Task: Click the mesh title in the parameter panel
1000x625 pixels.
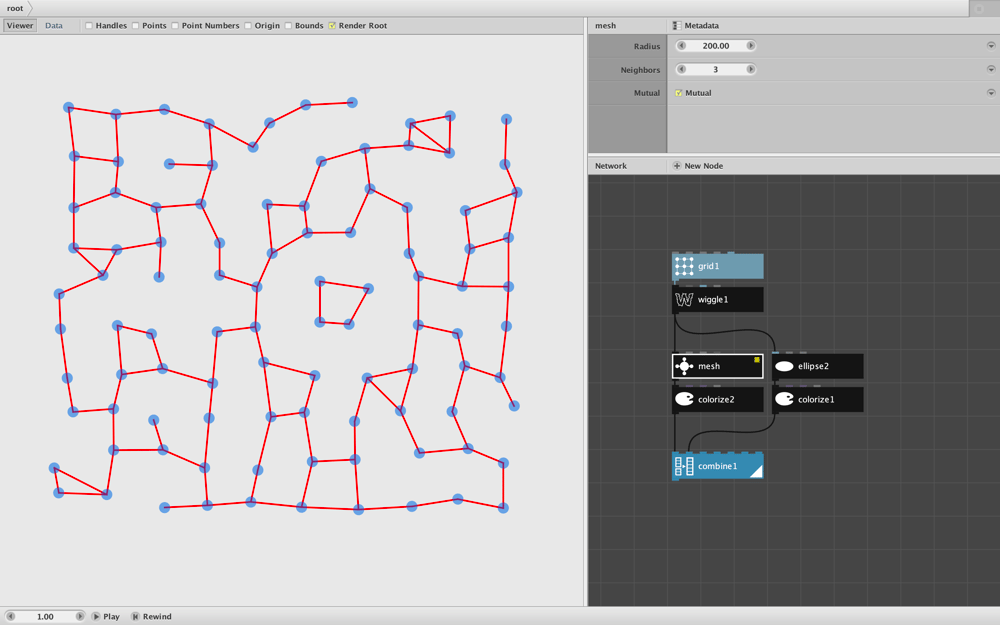Action: coord(606,26)
